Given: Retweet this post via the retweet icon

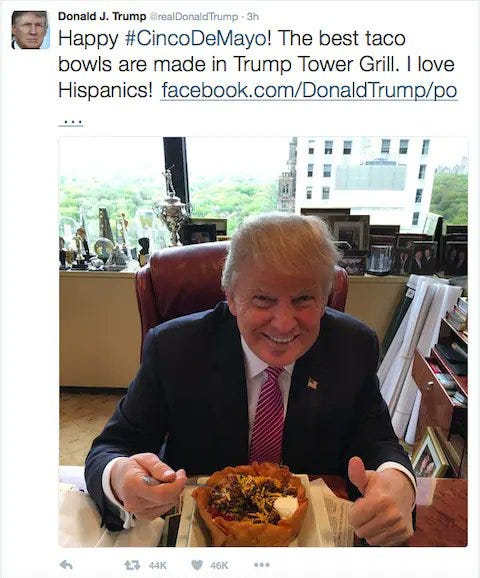Looking at the screenshot, I should 132,565.
